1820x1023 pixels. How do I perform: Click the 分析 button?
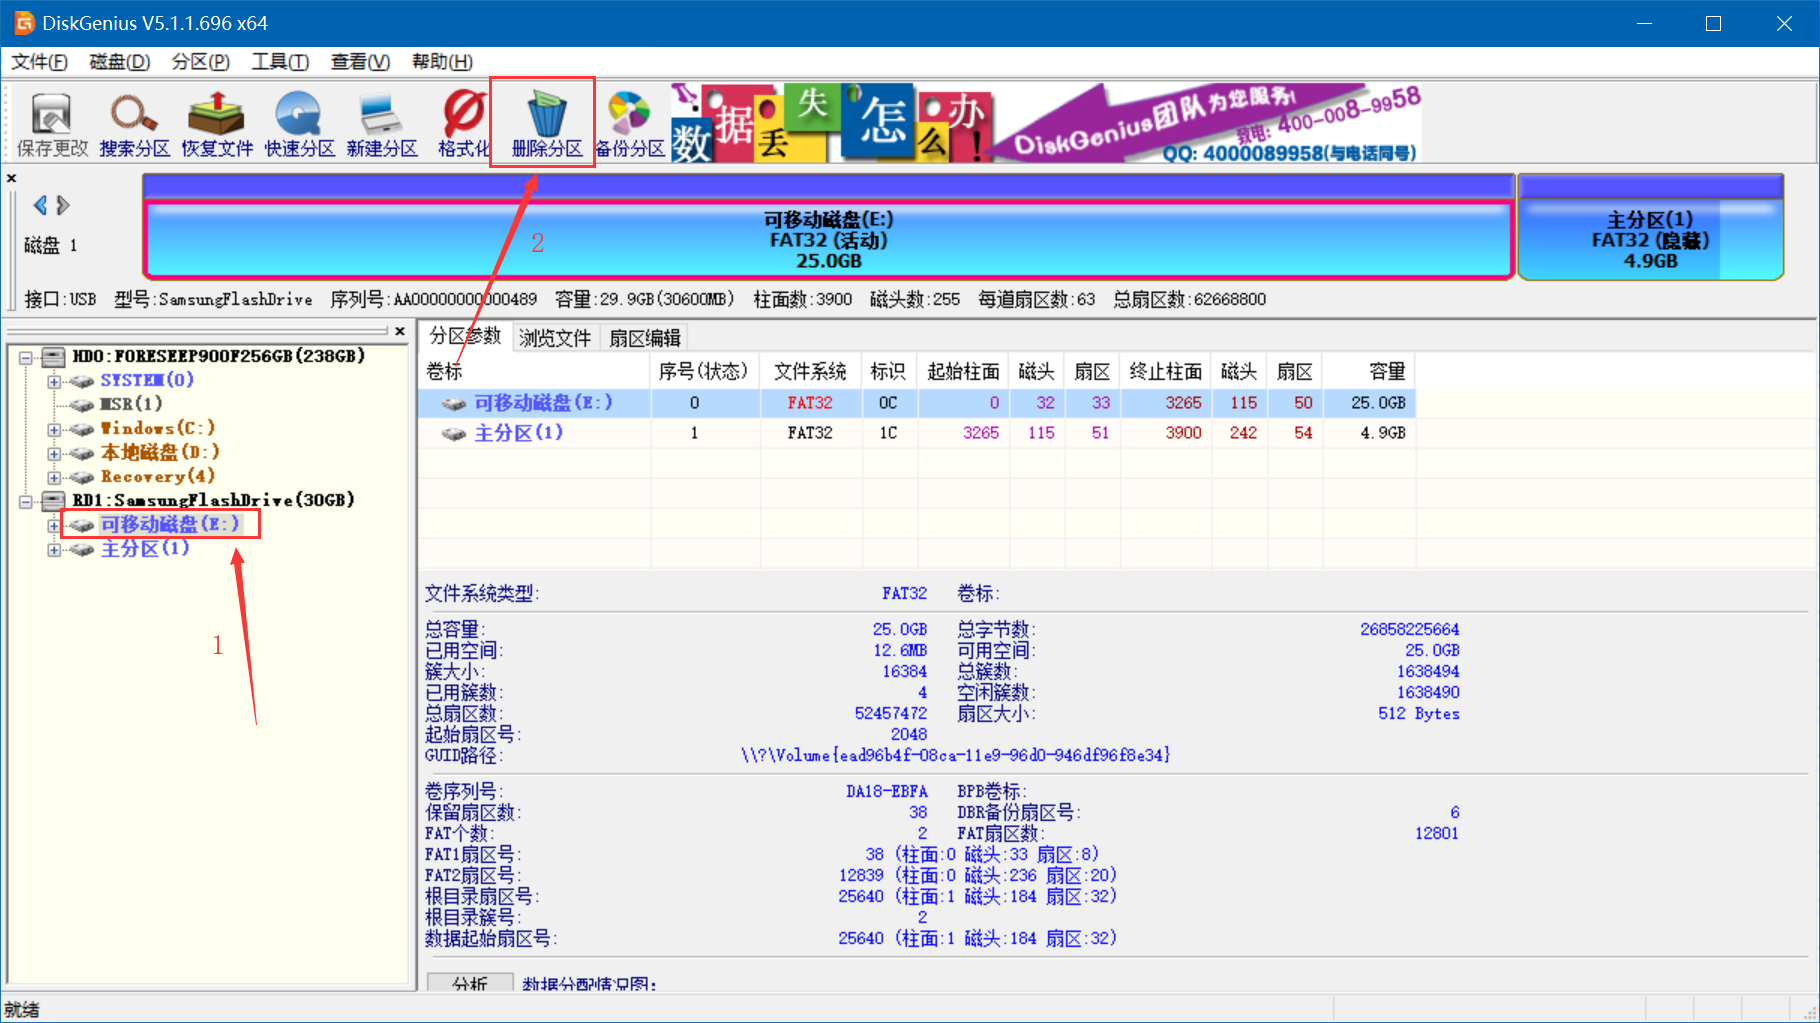point(470,982)
